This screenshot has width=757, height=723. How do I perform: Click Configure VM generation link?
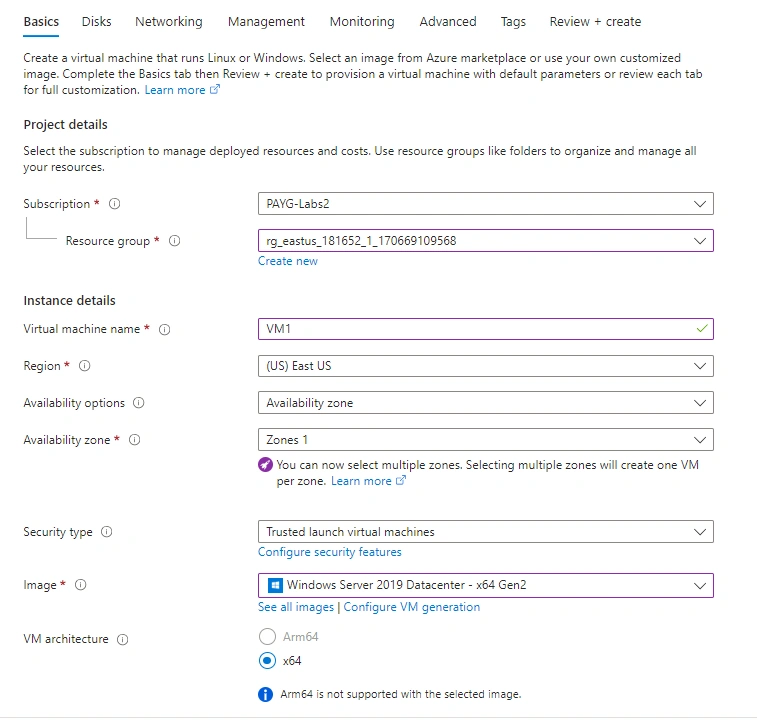[412, 607]
